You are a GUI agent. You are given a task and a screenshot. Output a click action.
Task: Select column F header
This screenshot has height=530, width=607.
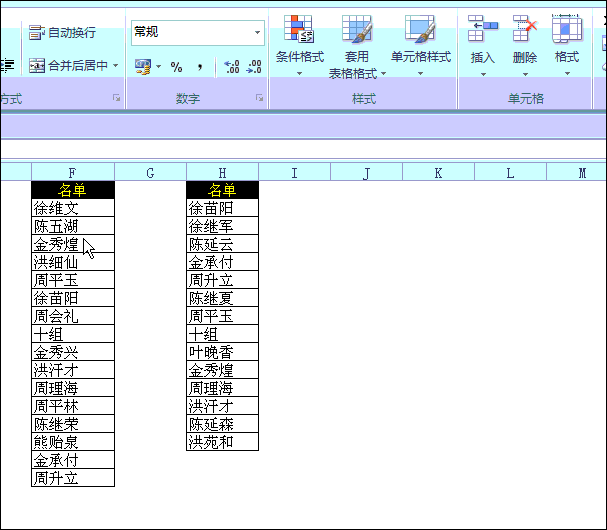tap(73, 172)
